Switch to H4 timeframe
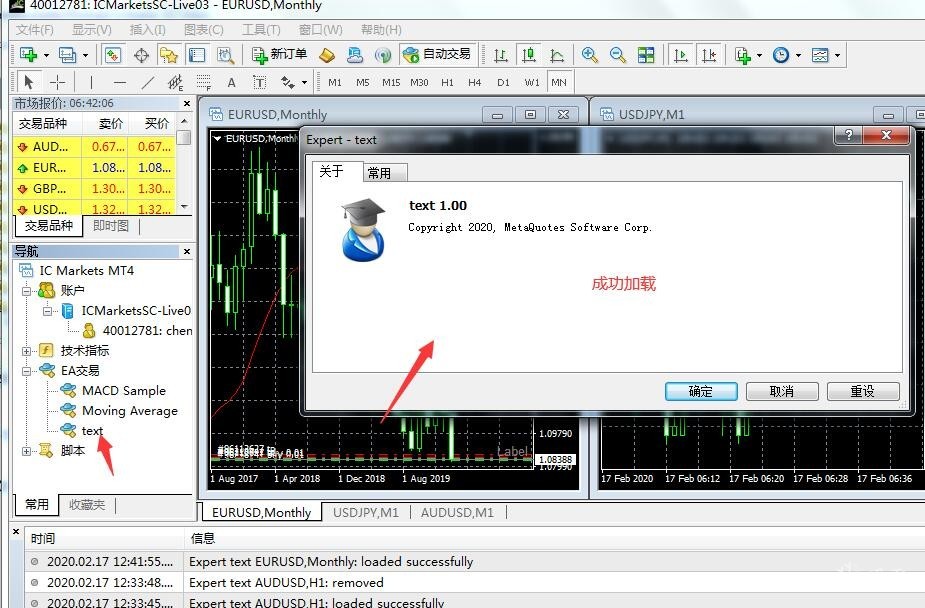925x608 pixels. click(x=474, y=82)
